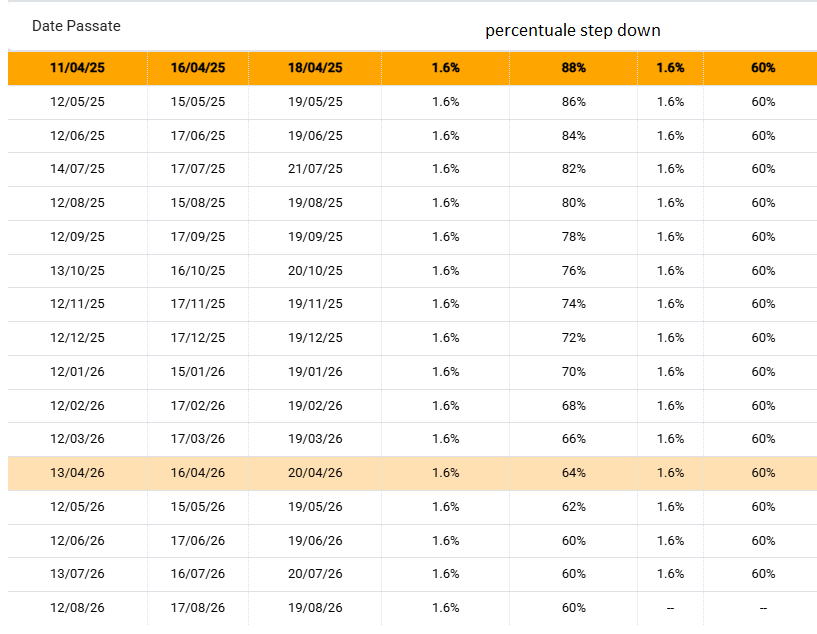This screenshot has width=817, height=634.
Task: Click the 20/10/25 date cell
Action: click(x=315, y=270)
